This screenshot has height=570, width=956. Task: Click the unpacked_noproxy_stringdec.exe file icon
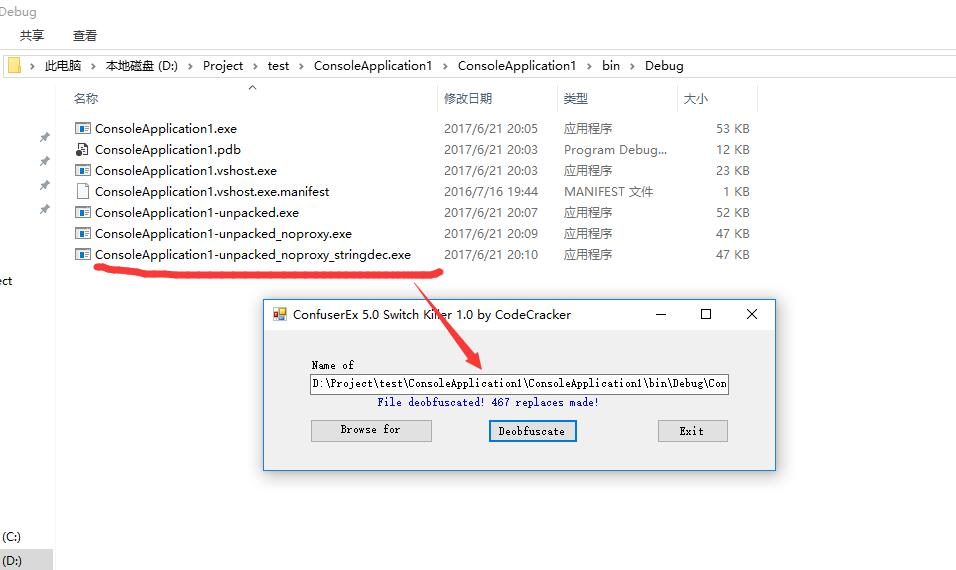pyautogui.click(x=82, y=254)
